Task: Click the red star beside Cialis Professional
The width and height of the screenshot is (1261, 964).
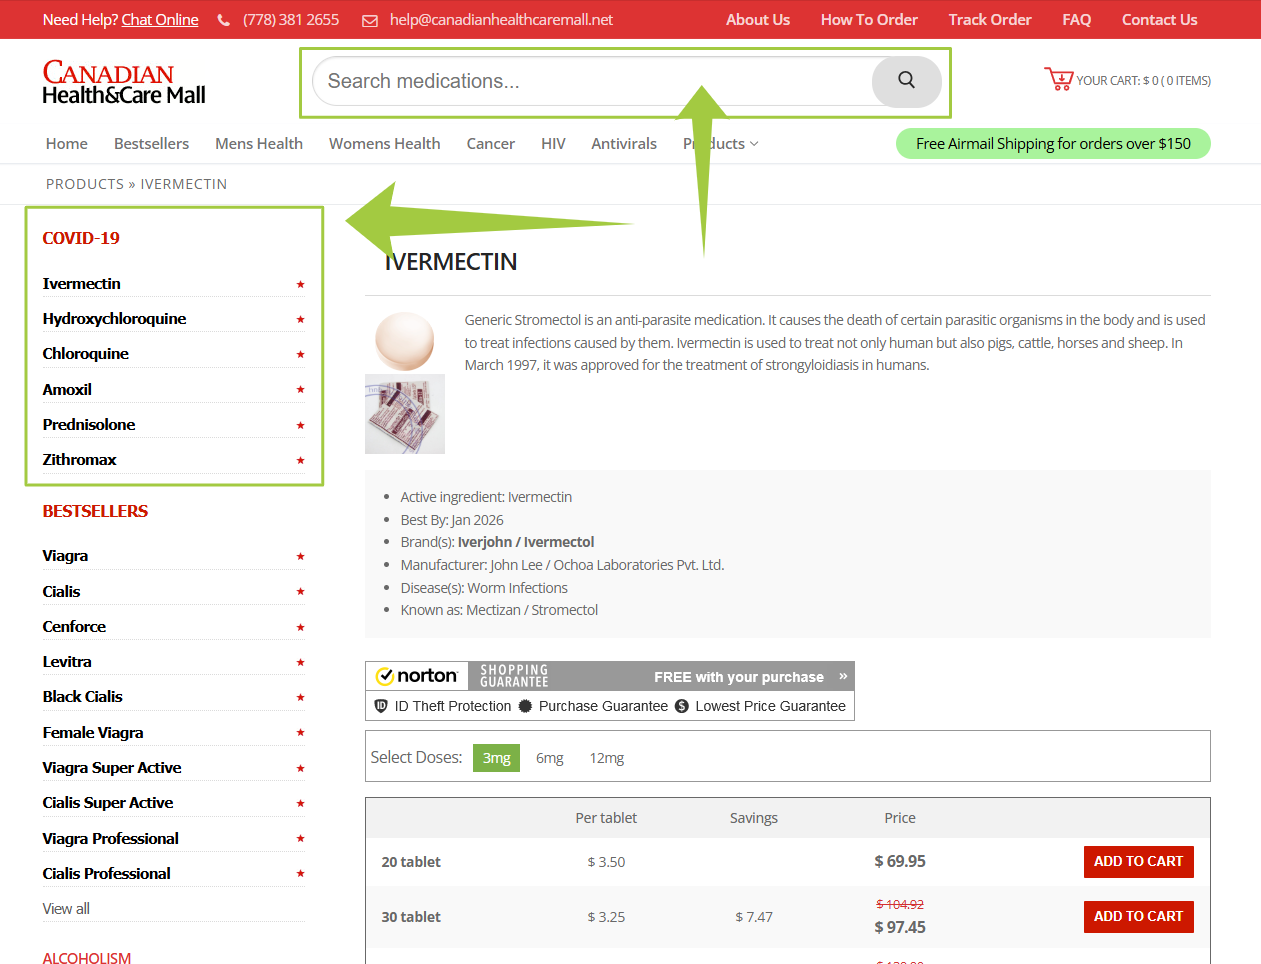Action: point(300,874)
